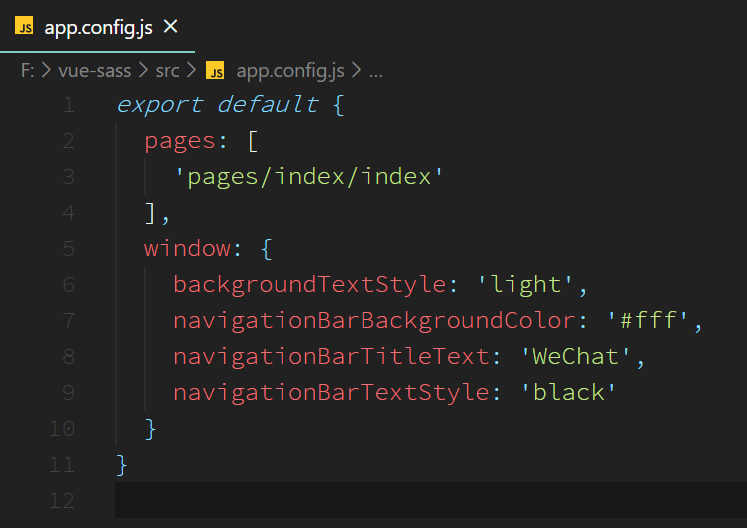Click line number 12 in gutter
The image size is (747, 528).
click(x=62, y=501)
